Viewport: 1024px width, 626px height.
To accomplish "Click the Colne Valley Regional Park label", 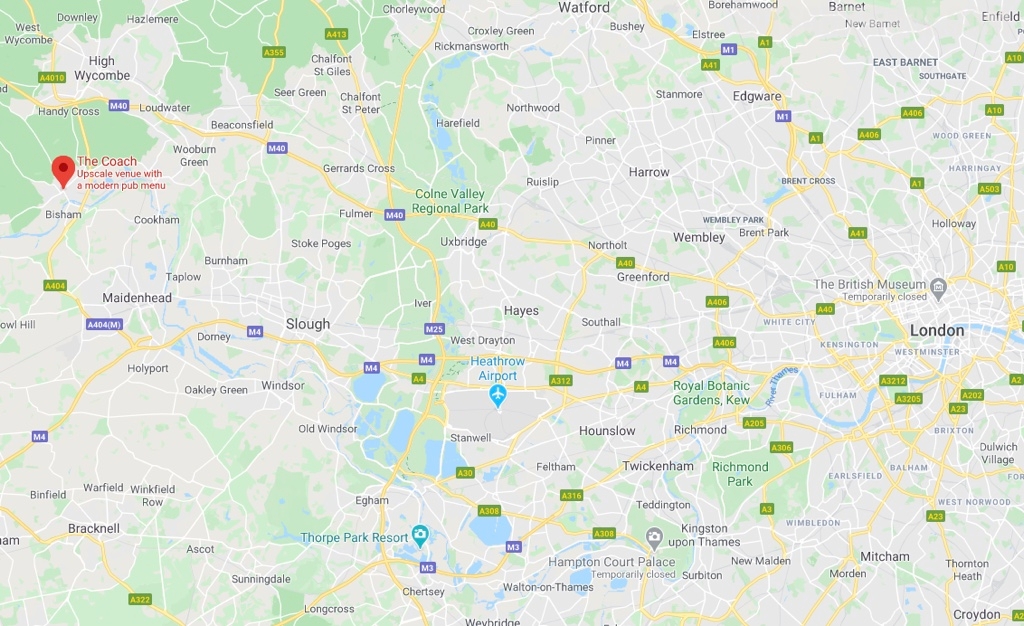I will coord(450,201).
